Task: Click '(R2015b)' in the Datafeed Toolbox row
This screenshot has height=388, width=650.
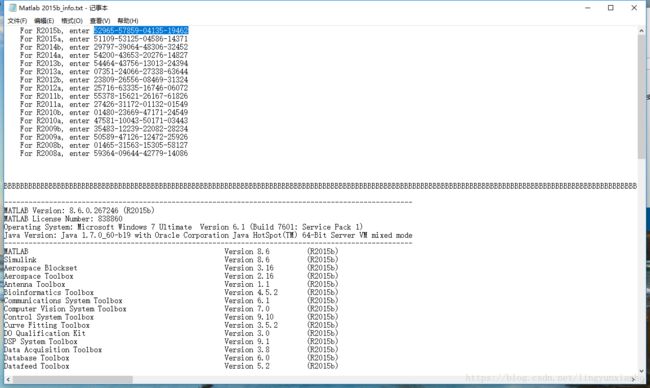Action: (x=323, y=366)
